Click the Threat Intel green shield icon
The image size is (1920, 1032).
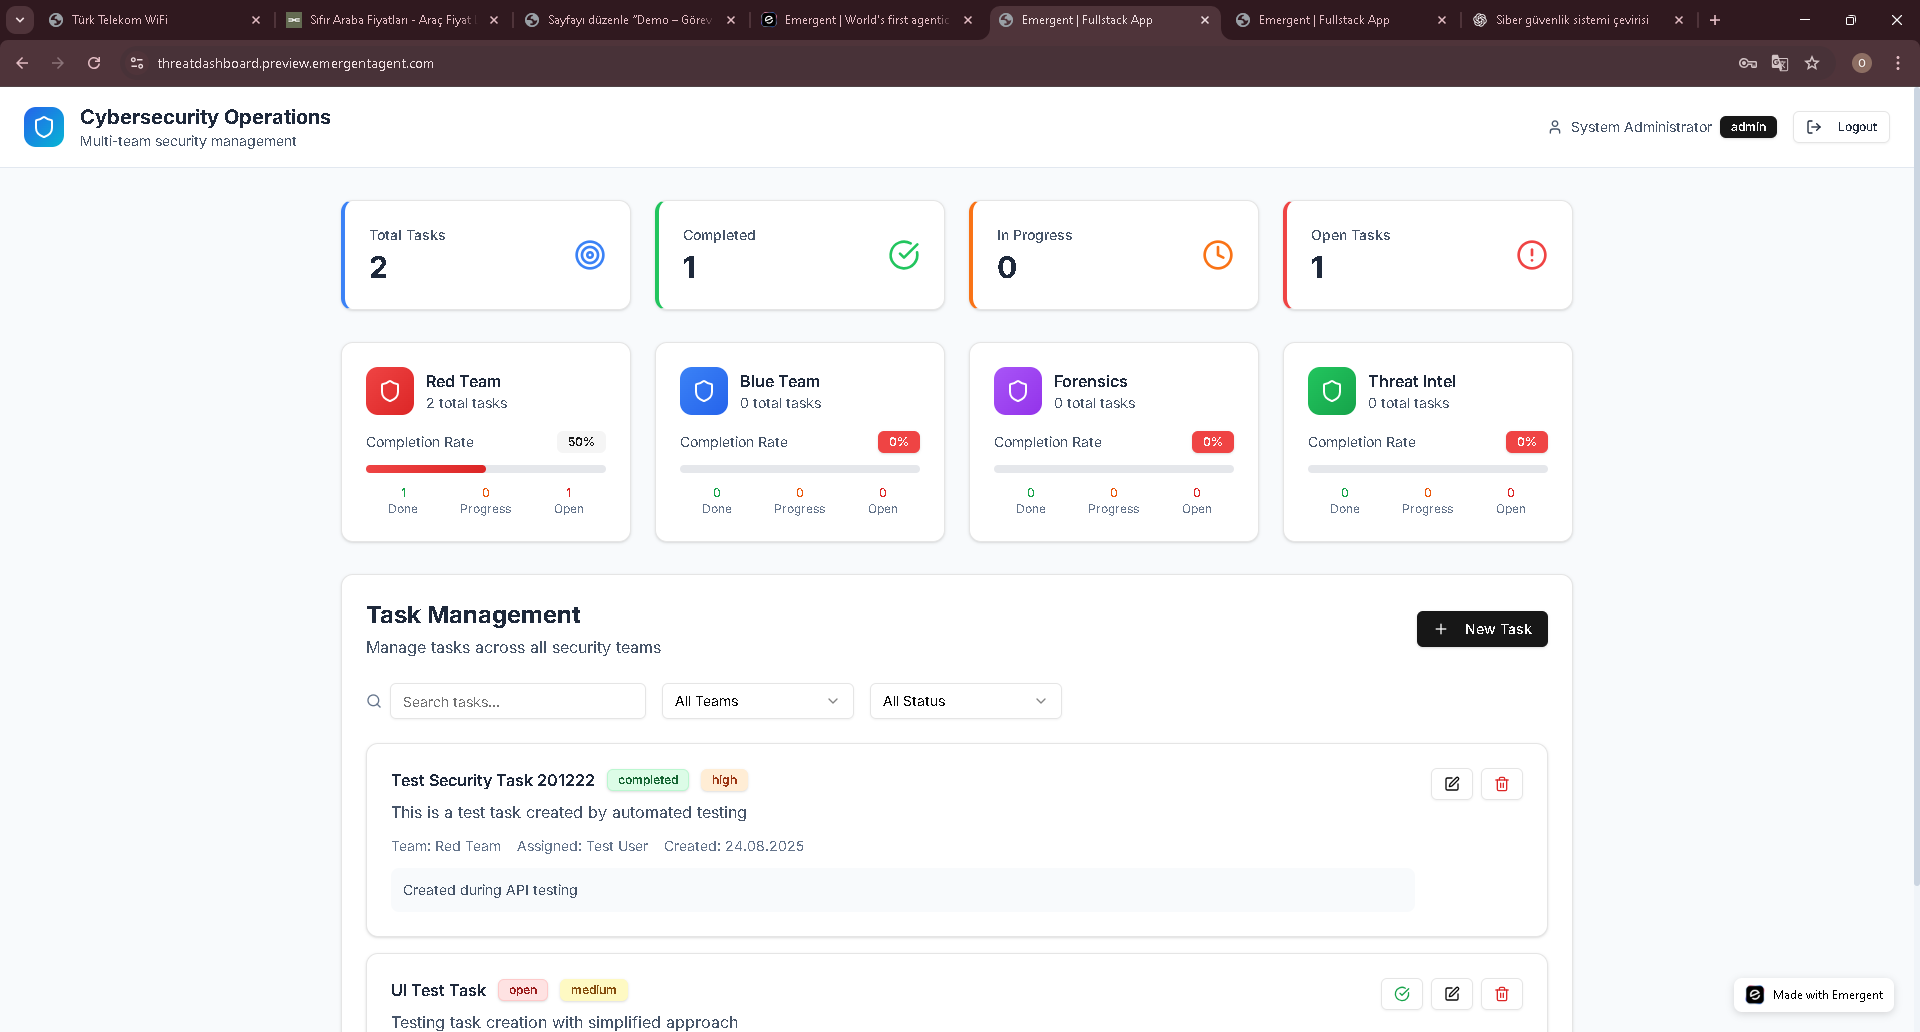click(x=1331, y=391)
